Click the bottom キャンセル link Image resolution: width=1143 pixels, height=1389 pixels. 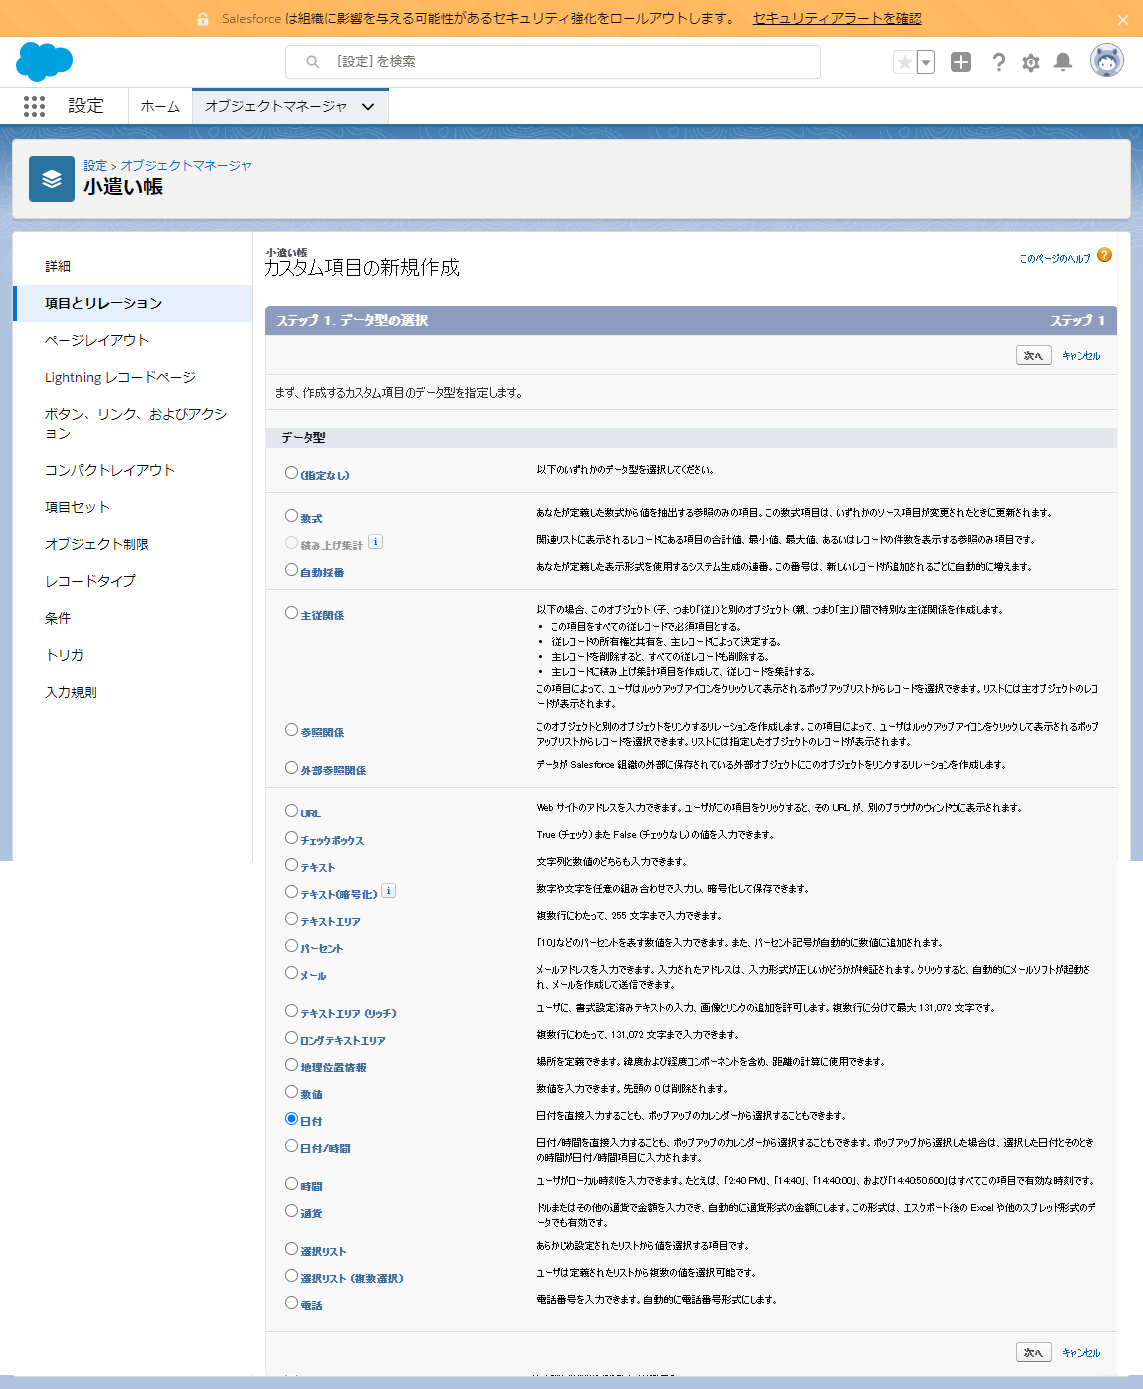point(1081,1352)
